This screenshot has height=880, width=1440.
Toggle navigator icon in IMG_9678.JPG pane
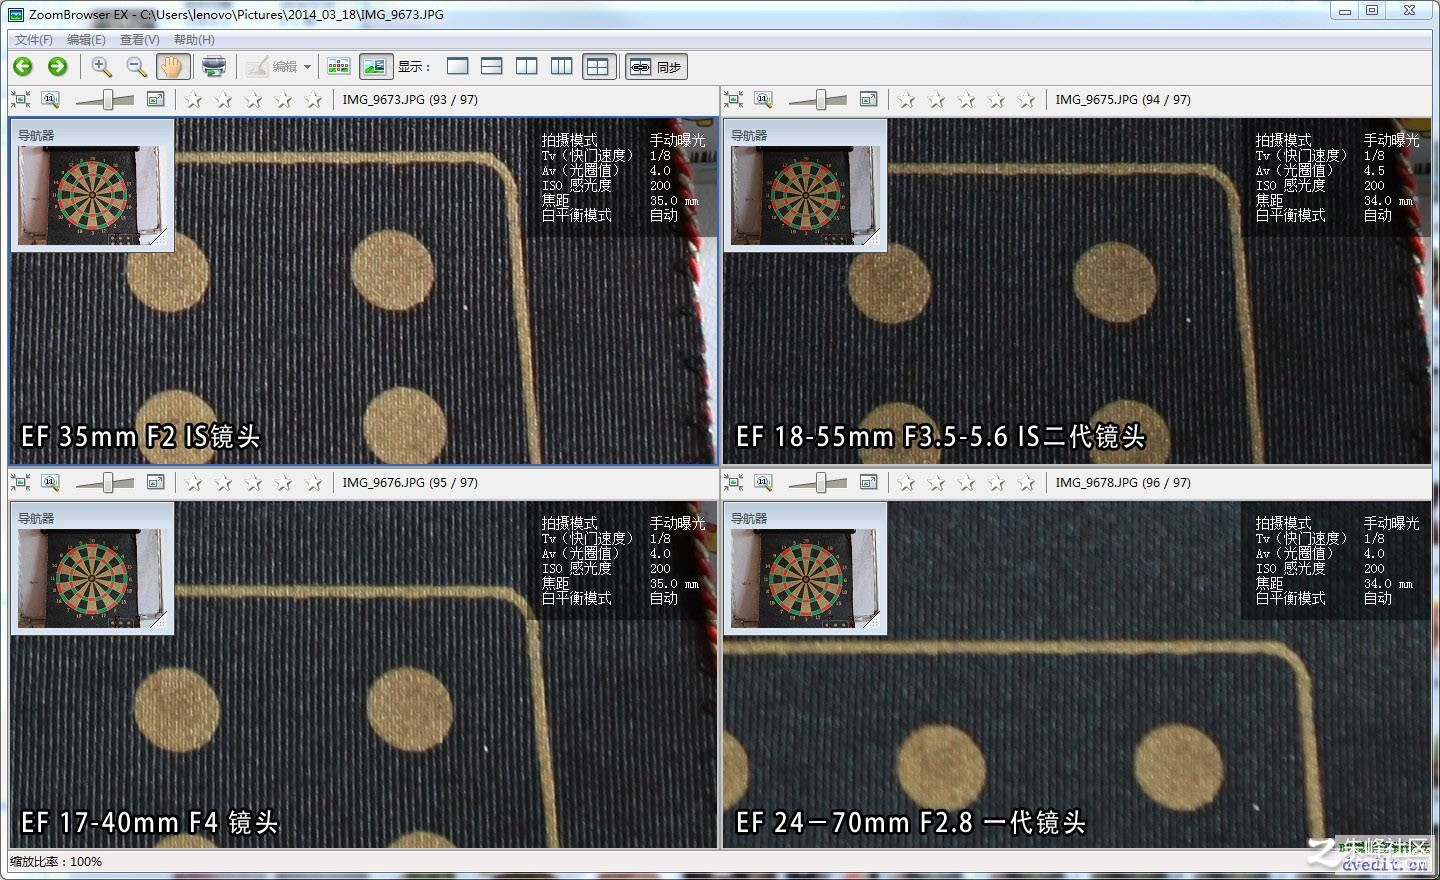click(868, 482)
